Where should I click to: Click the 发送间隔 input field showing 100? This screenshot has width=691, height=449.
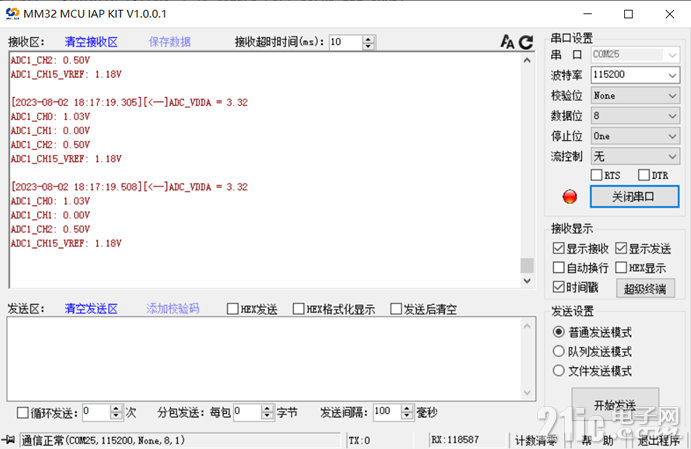click(387, 412)
